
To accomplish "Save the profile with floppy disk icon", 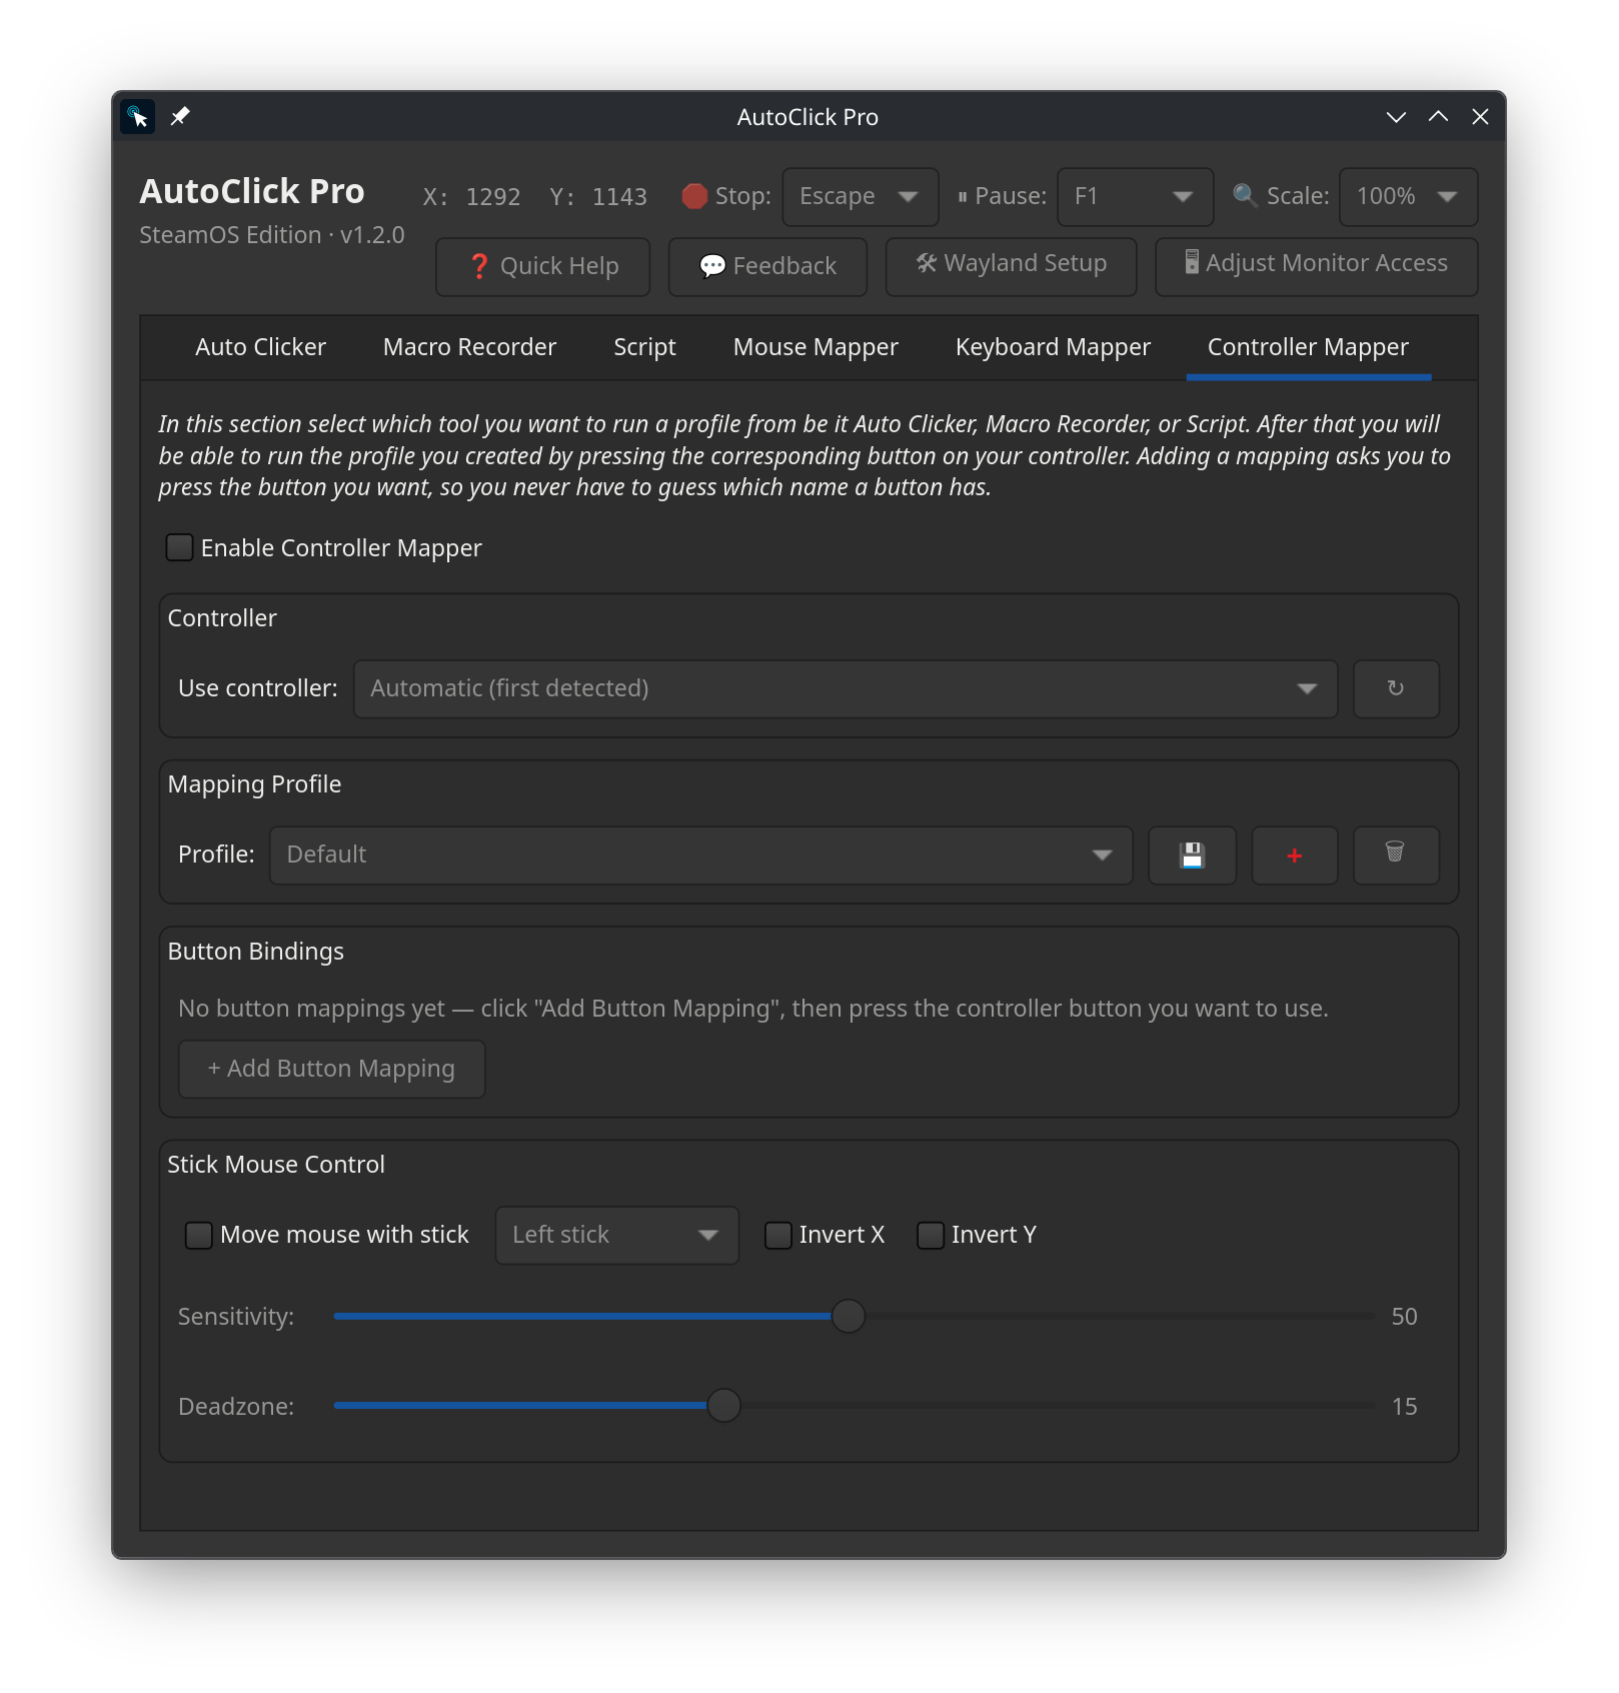I will tap(1192, 855).
